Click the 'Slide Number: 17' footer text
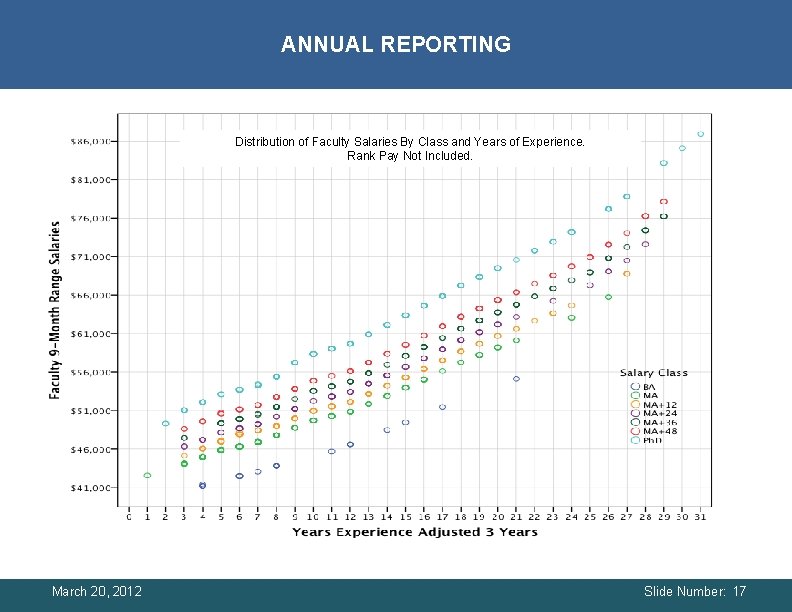 tap(695, 591)
